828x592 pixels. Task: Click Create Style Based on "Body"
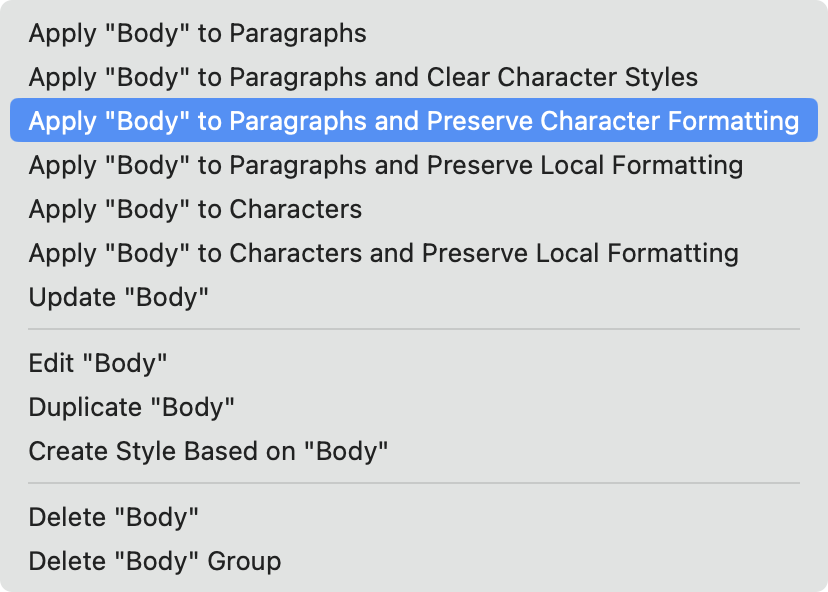tap(208, 451)
